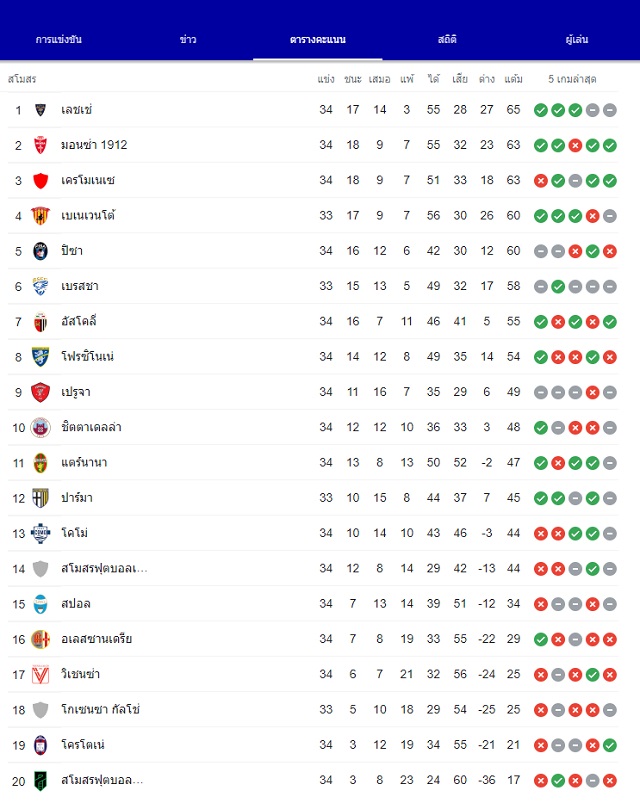This screenshot has width=640, height=803.
Task: Click the แต้ม column header
Action: (x=513, y=79)
